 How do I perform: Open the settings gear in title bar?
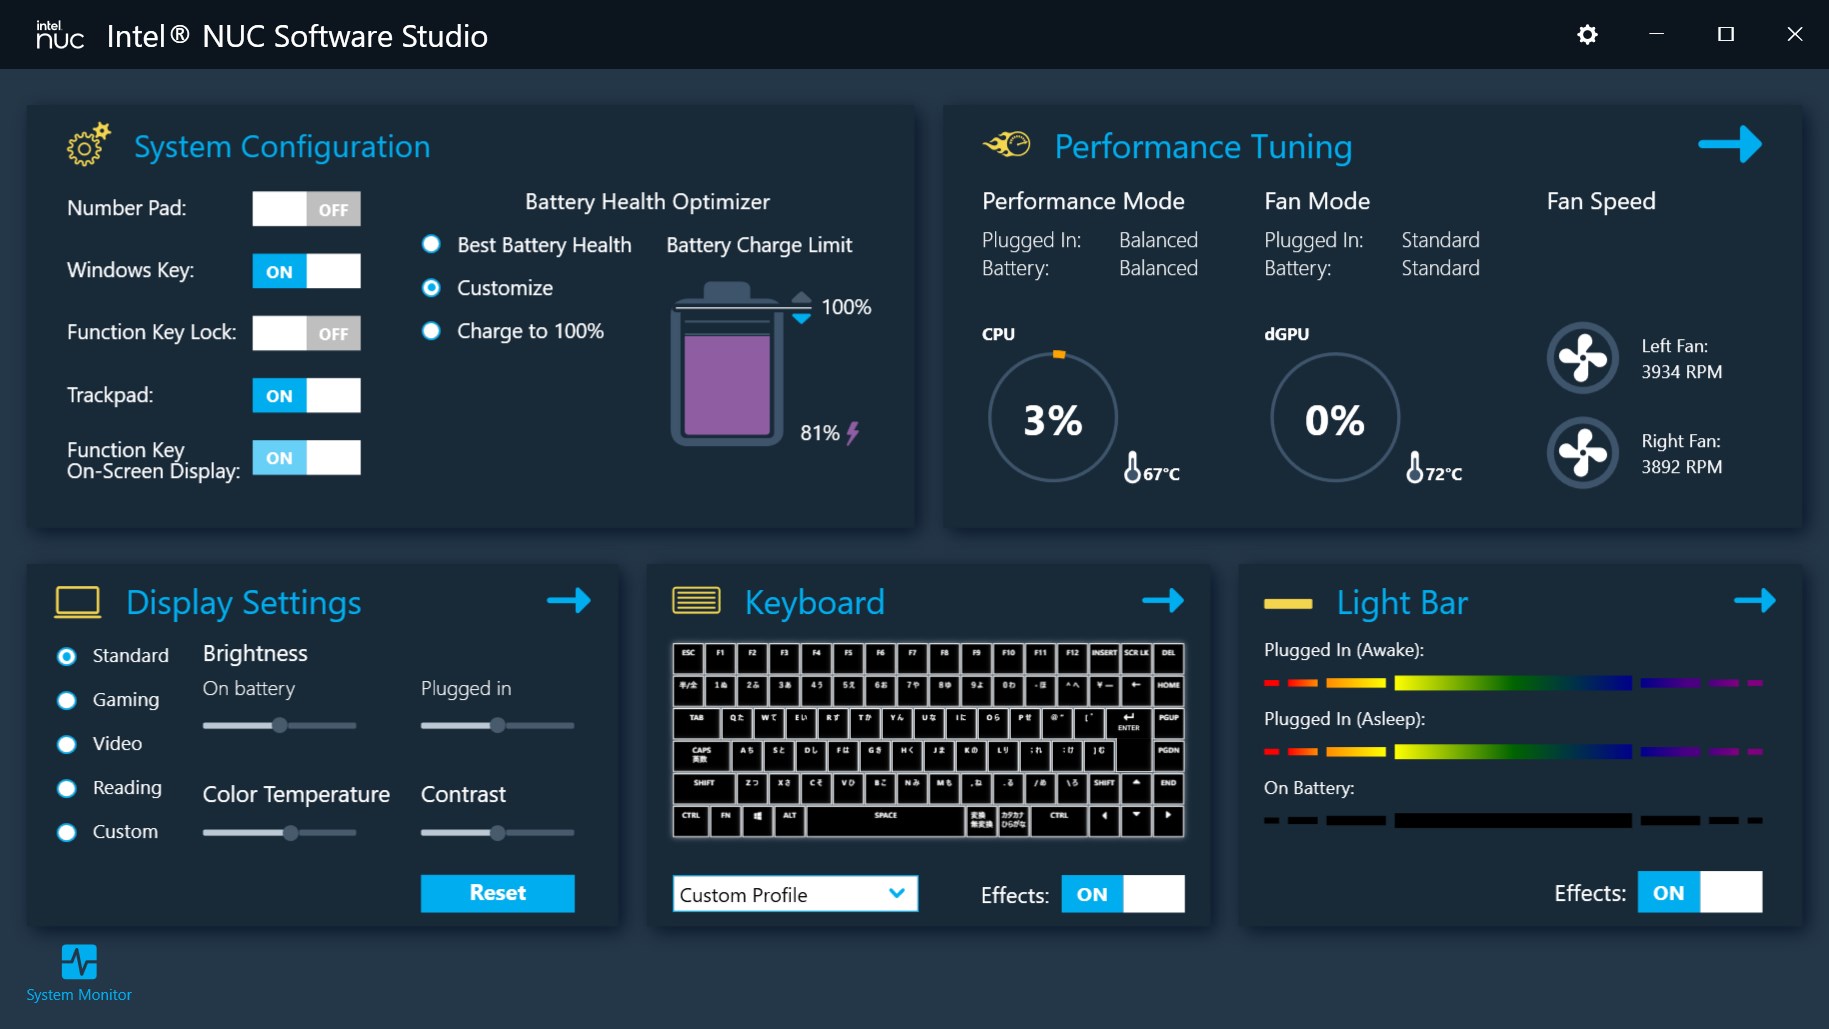(1587, 35)
